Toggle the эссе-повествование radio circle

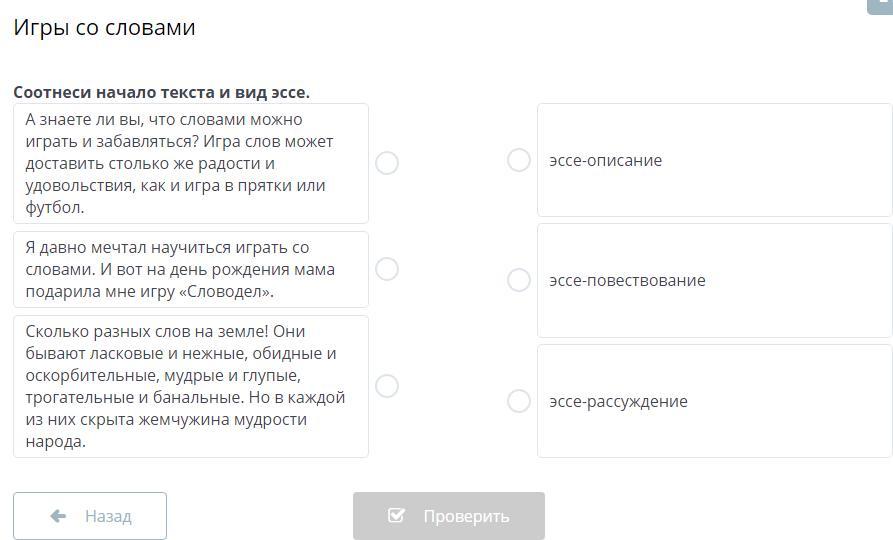pyautogui.click(x=518, y=280)
